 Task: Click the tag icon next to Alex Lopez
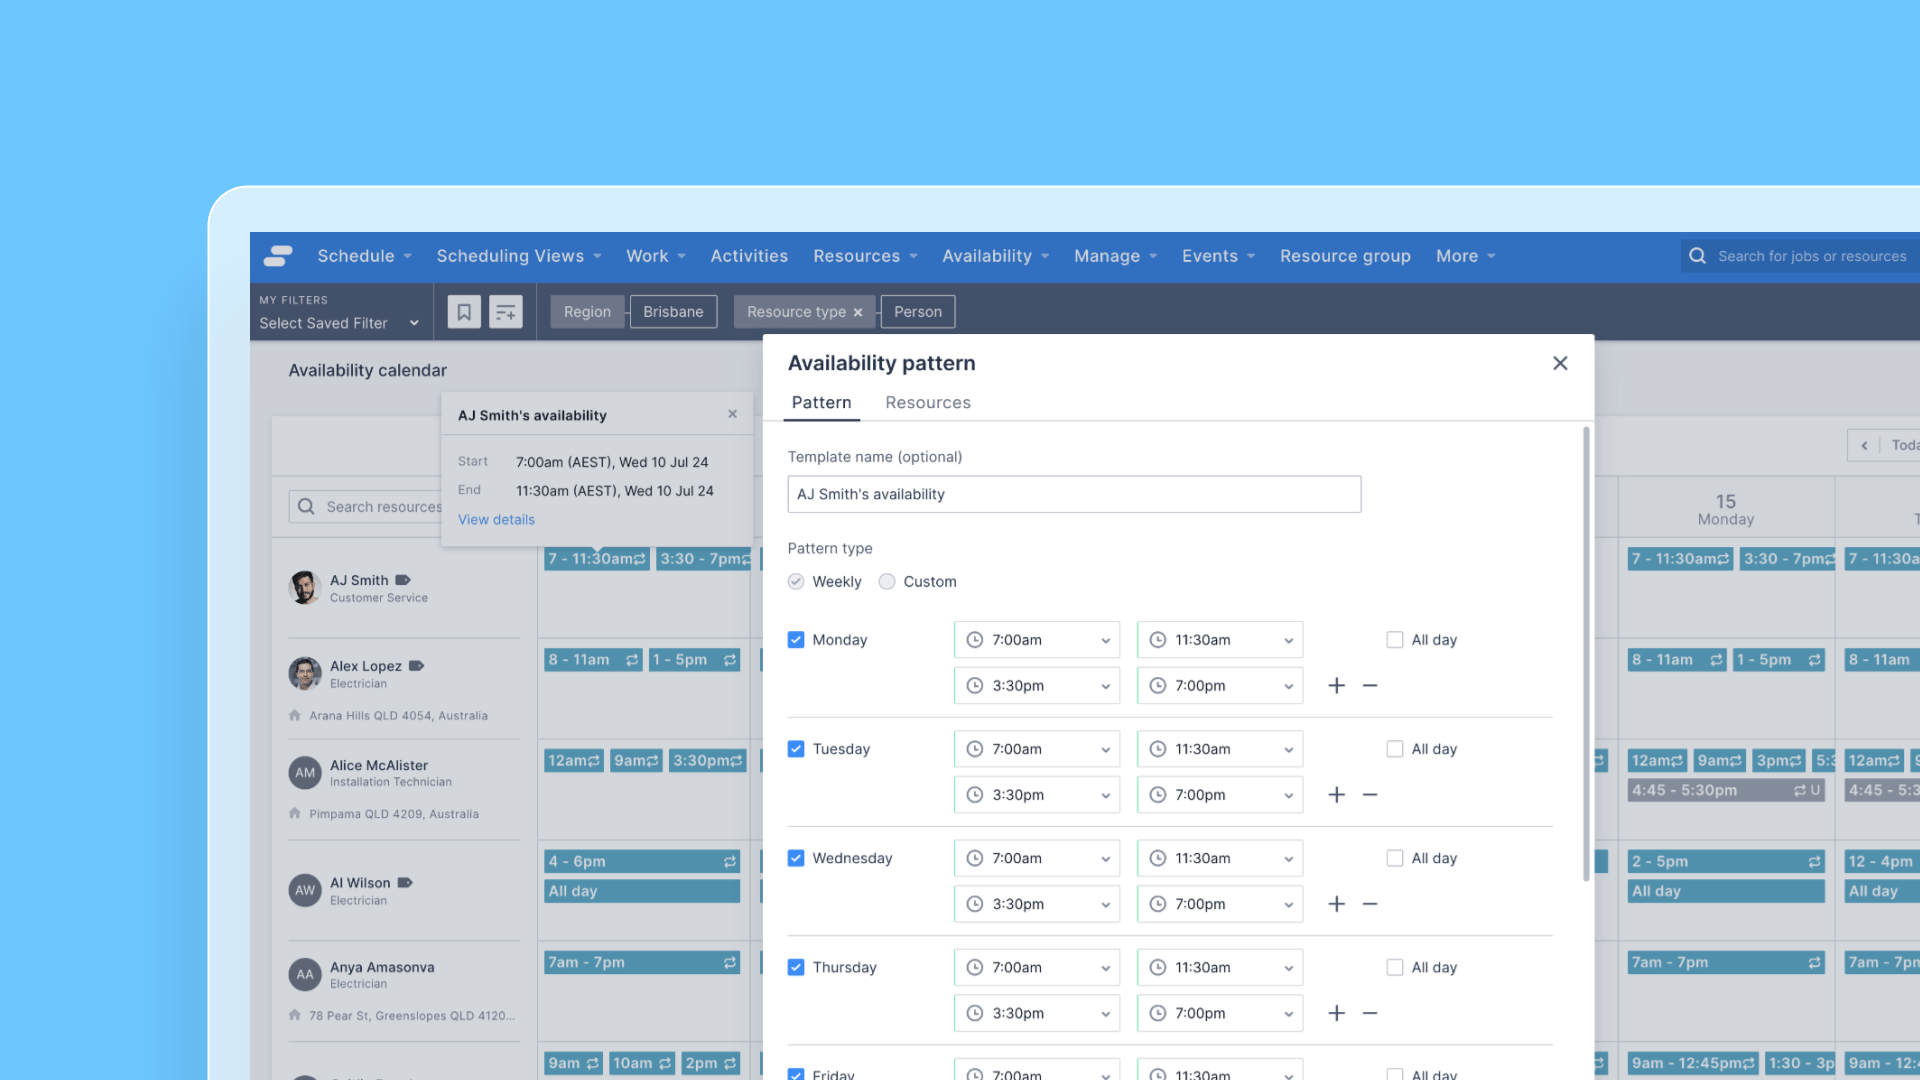click(417, 666)
